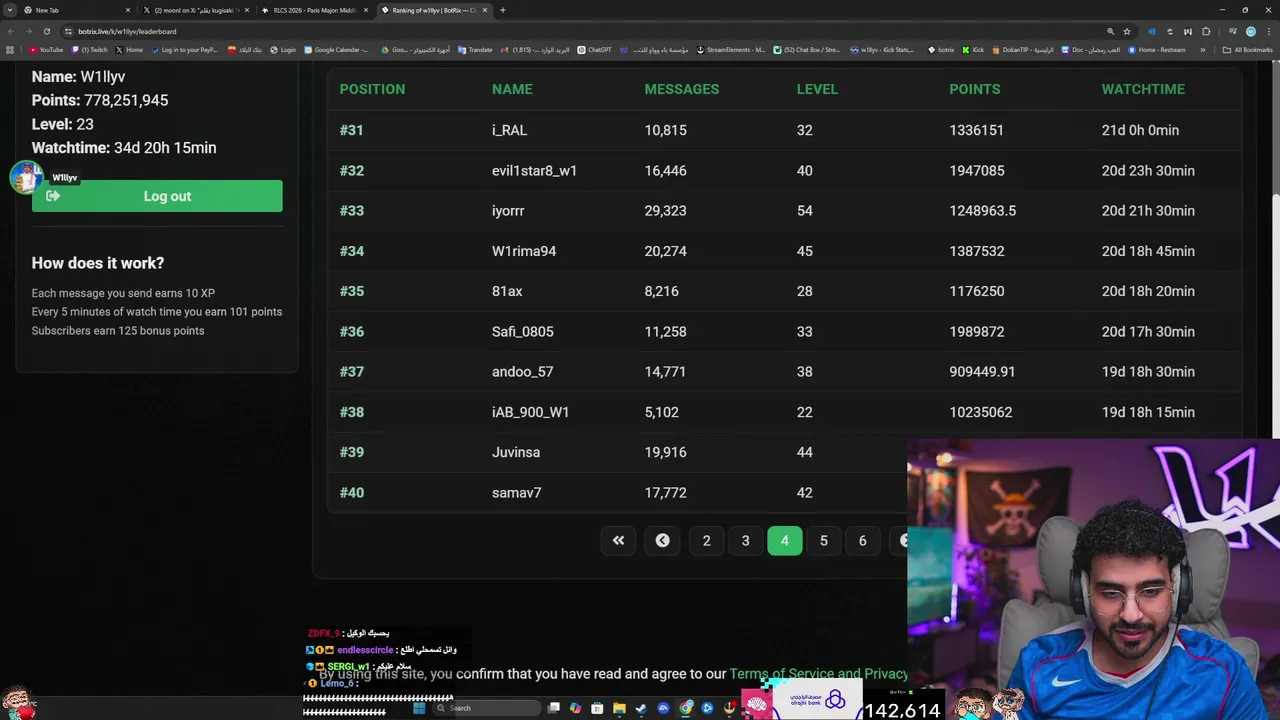This screenshot has width=1280, height=720.
Task: Click the Log out button
Action: [157, 196]
